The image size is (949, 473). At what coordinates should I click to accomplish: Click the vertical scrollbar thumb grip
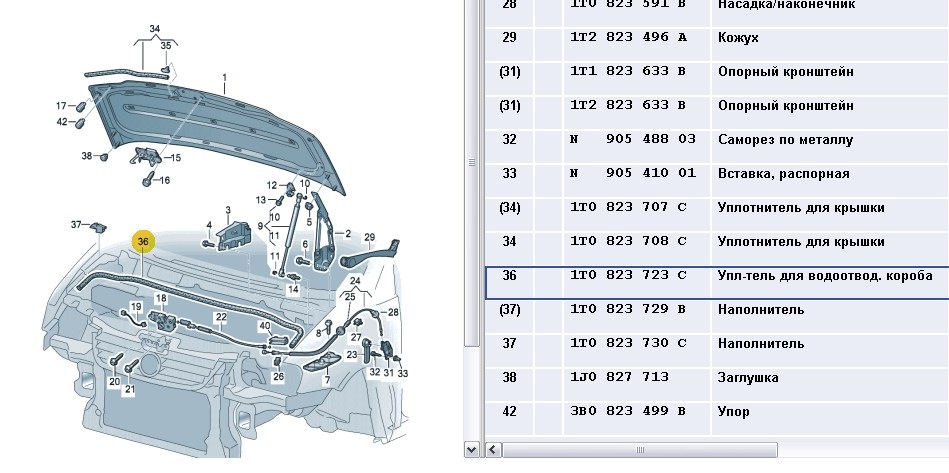(x=471, y=163)
